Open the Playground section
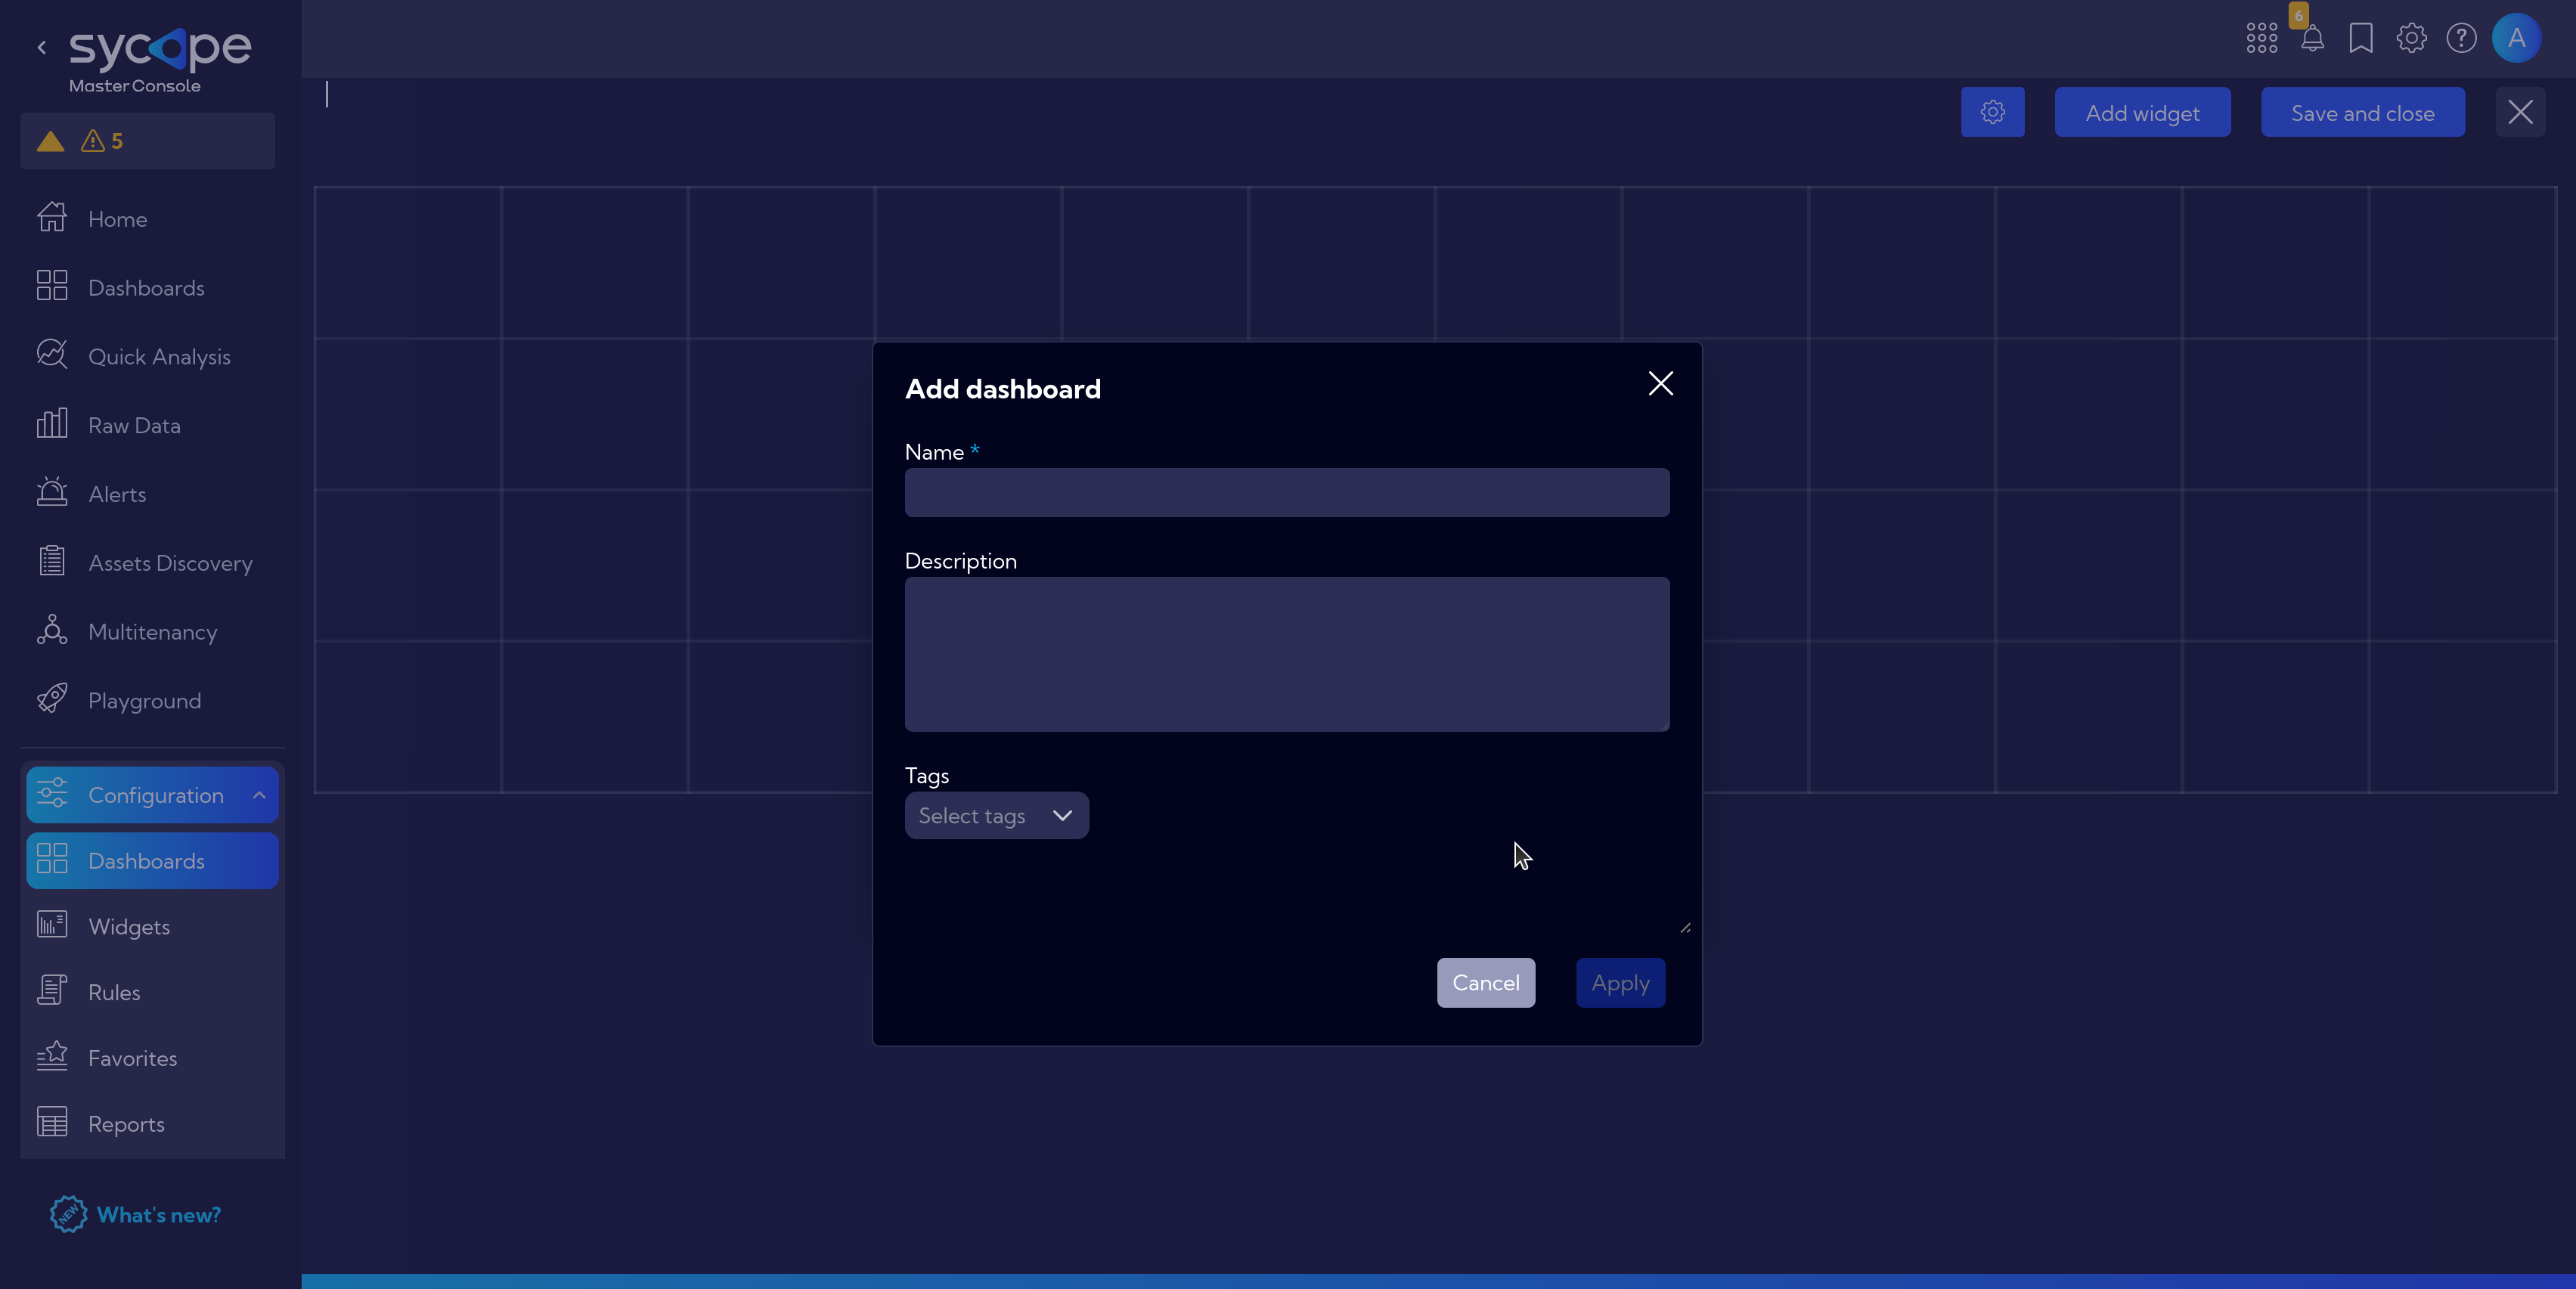 coord(144,702)
